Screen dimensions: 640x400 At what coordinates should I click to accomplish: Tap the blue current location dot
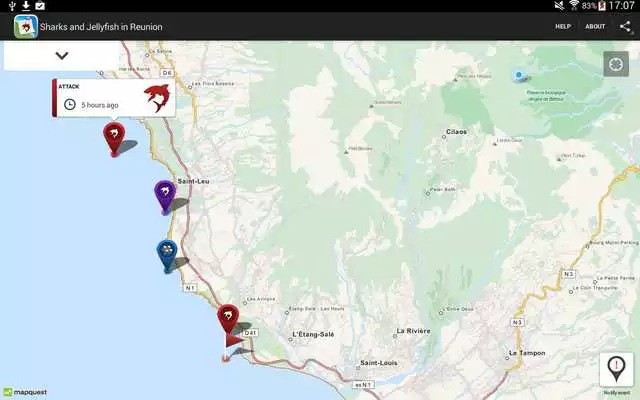point(518,75)
